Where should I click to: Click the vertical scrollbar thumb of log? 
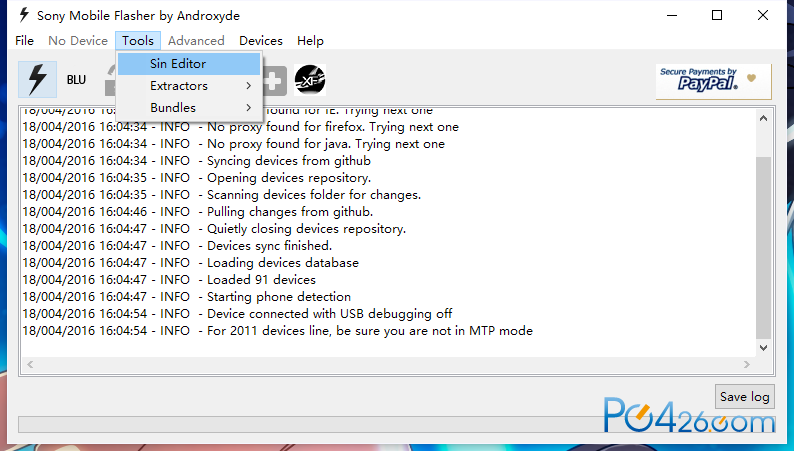763,247
